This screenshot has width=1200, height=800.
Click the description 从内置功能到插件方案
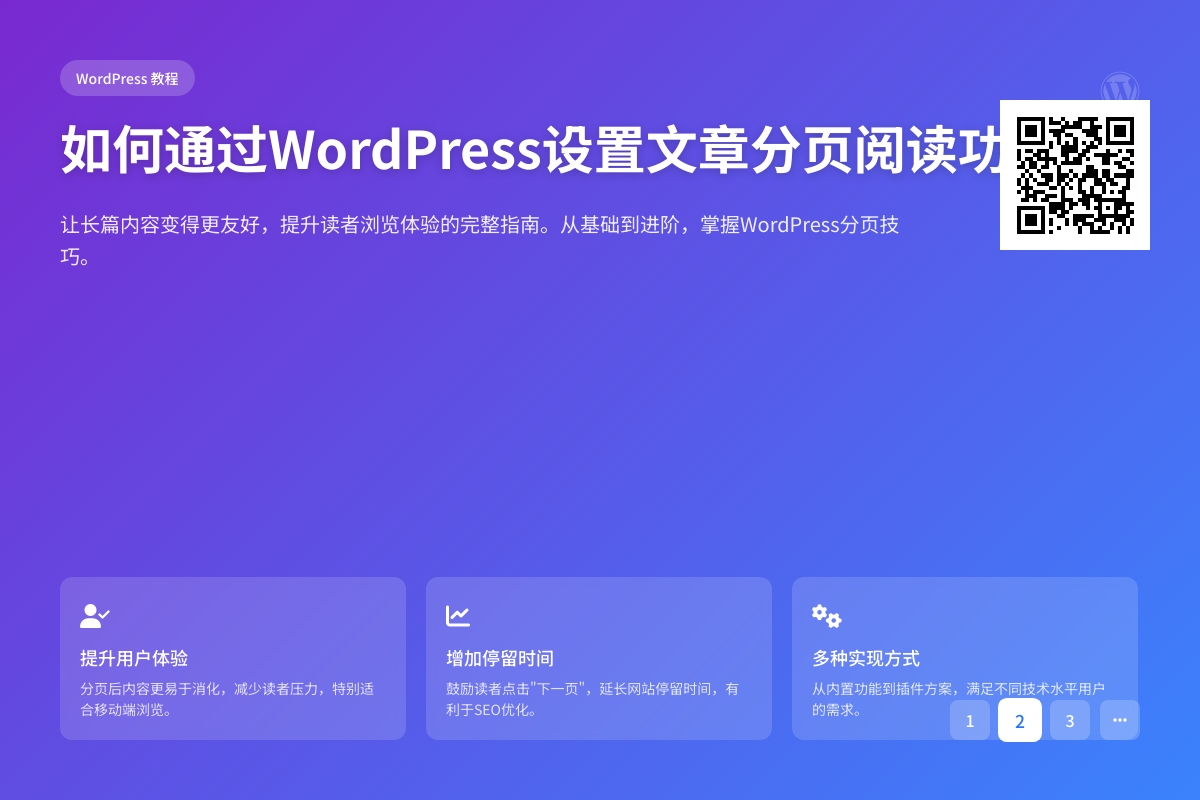tap(958, 699)
